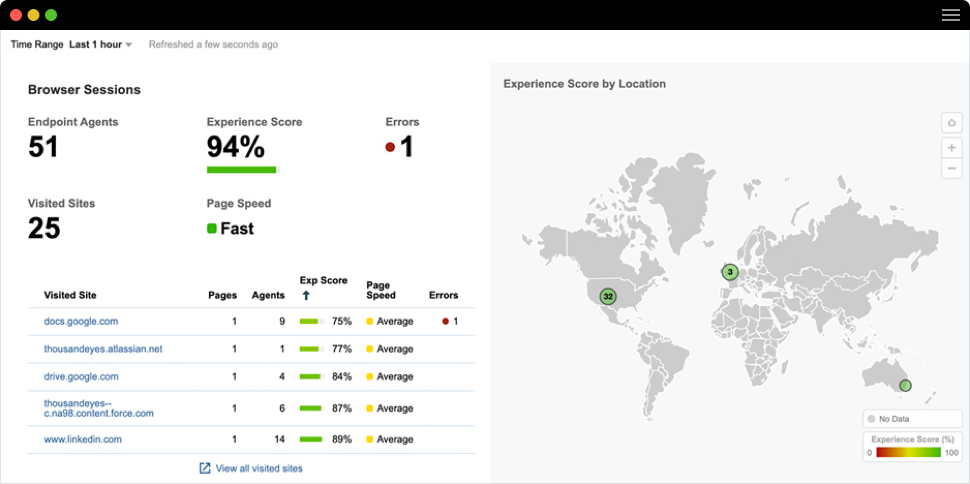Click the map home reset icon
The image size is (970, 484).
pyautogui.click(x=951, y=122)
